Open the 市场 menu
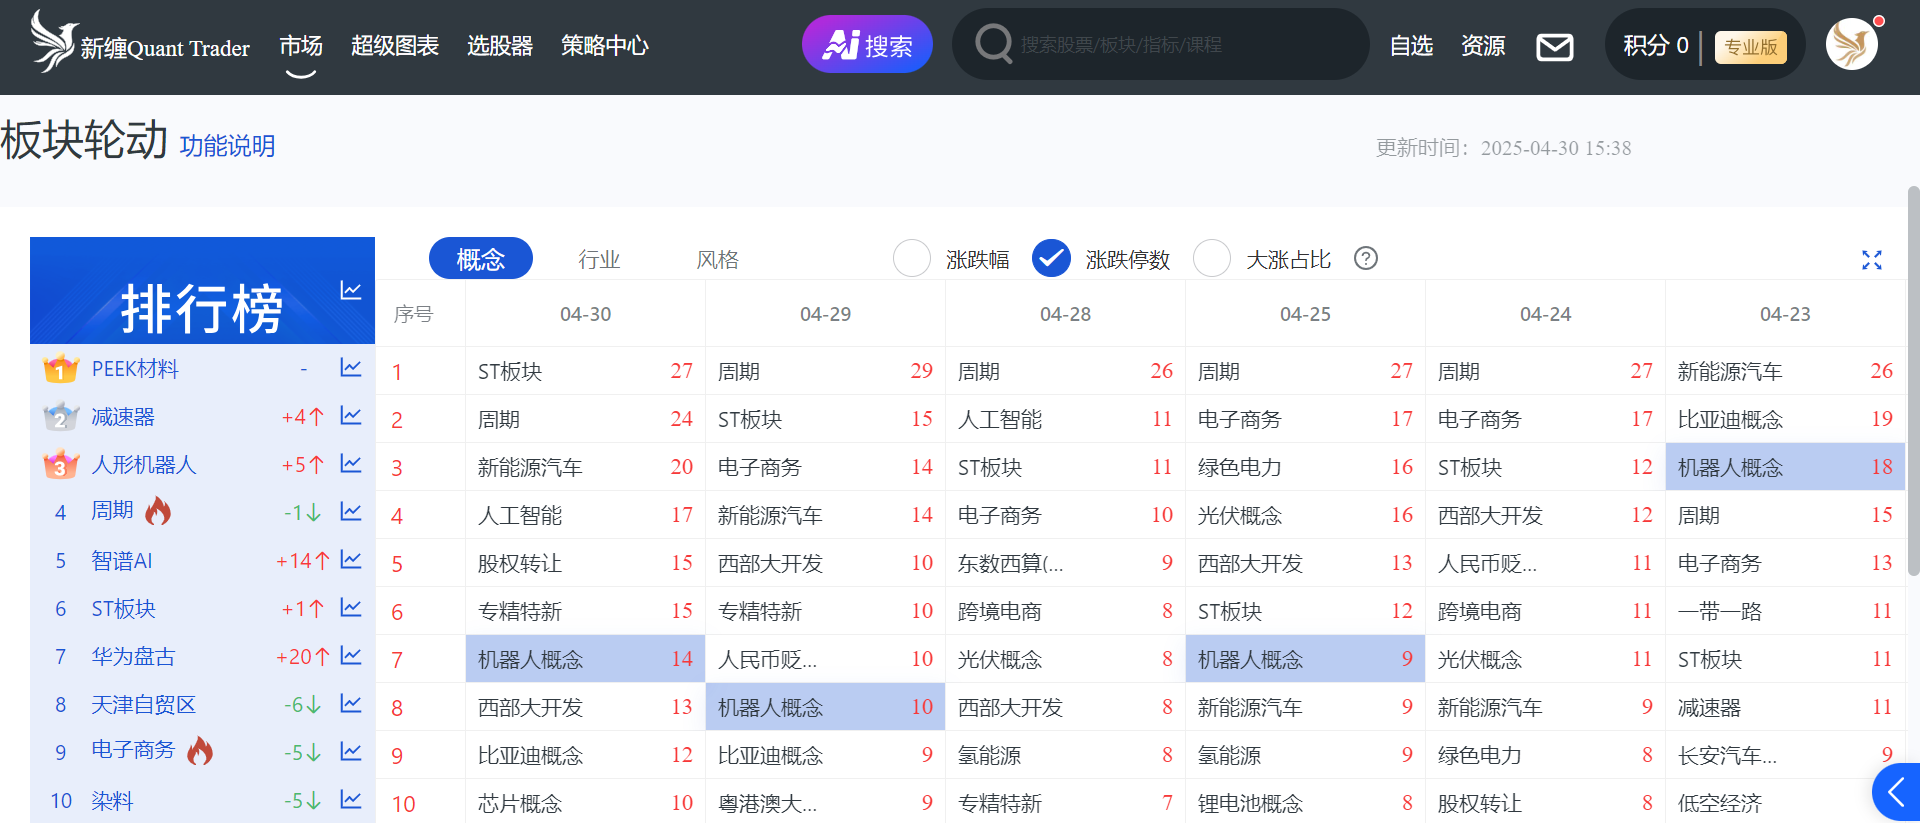This screenshot has width=1920, height=823. [x=301, y=46]
